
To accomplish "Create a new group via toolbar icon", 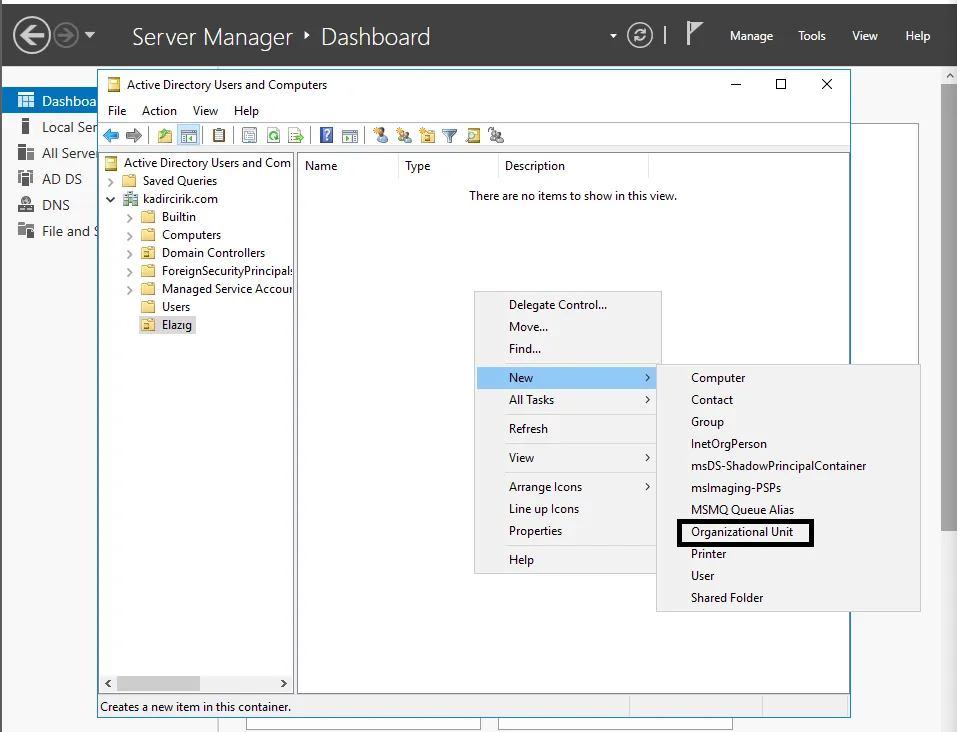I will 403,135.
